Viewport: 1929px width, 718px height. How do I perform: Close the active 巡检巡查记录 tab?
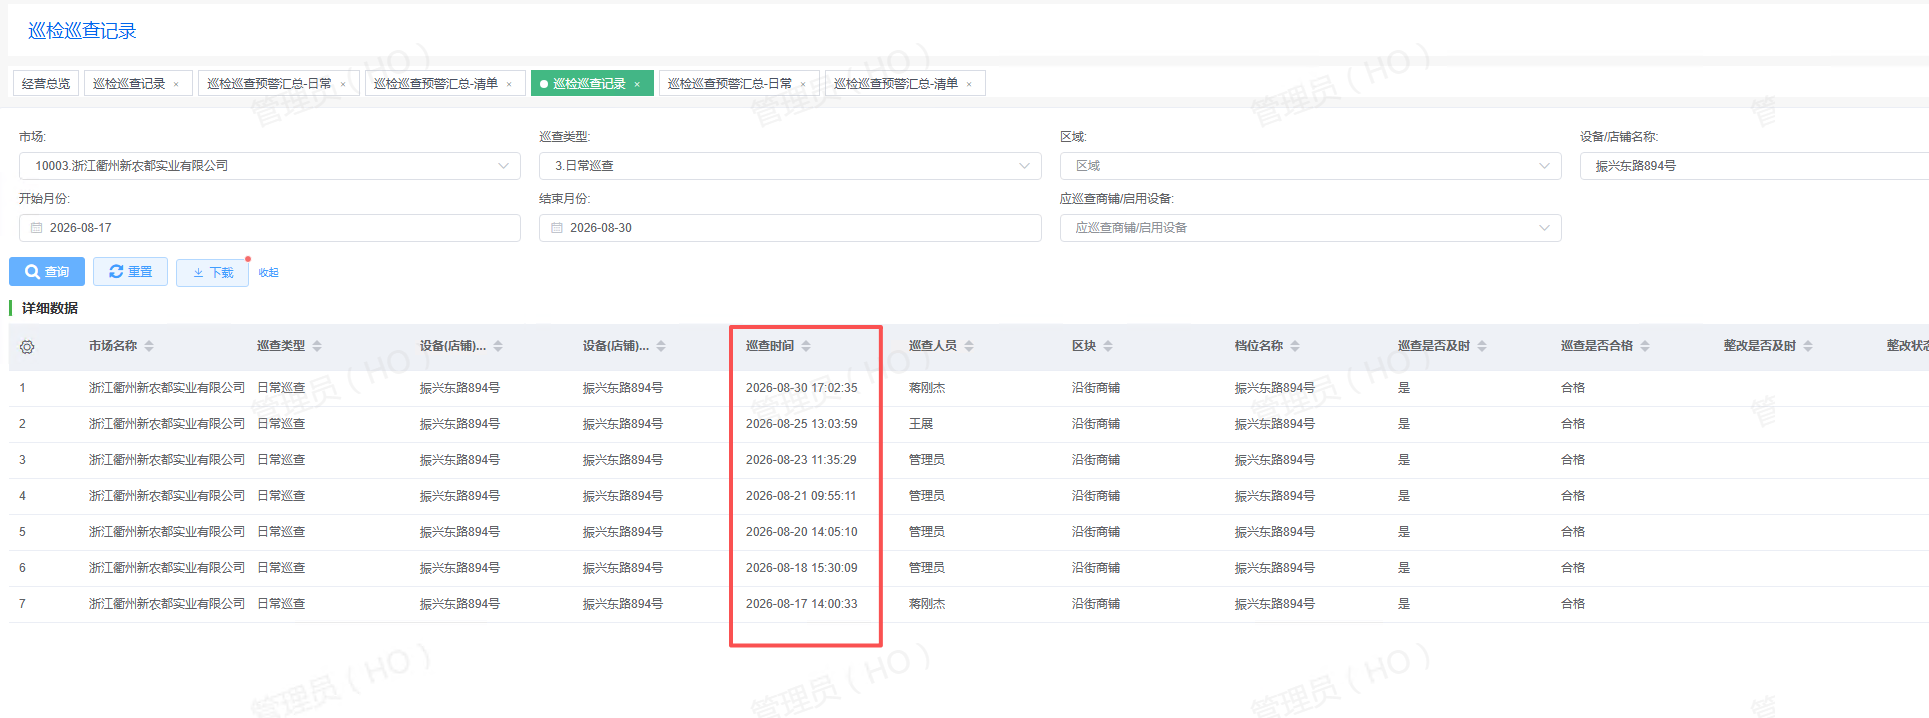coord(637,84)
